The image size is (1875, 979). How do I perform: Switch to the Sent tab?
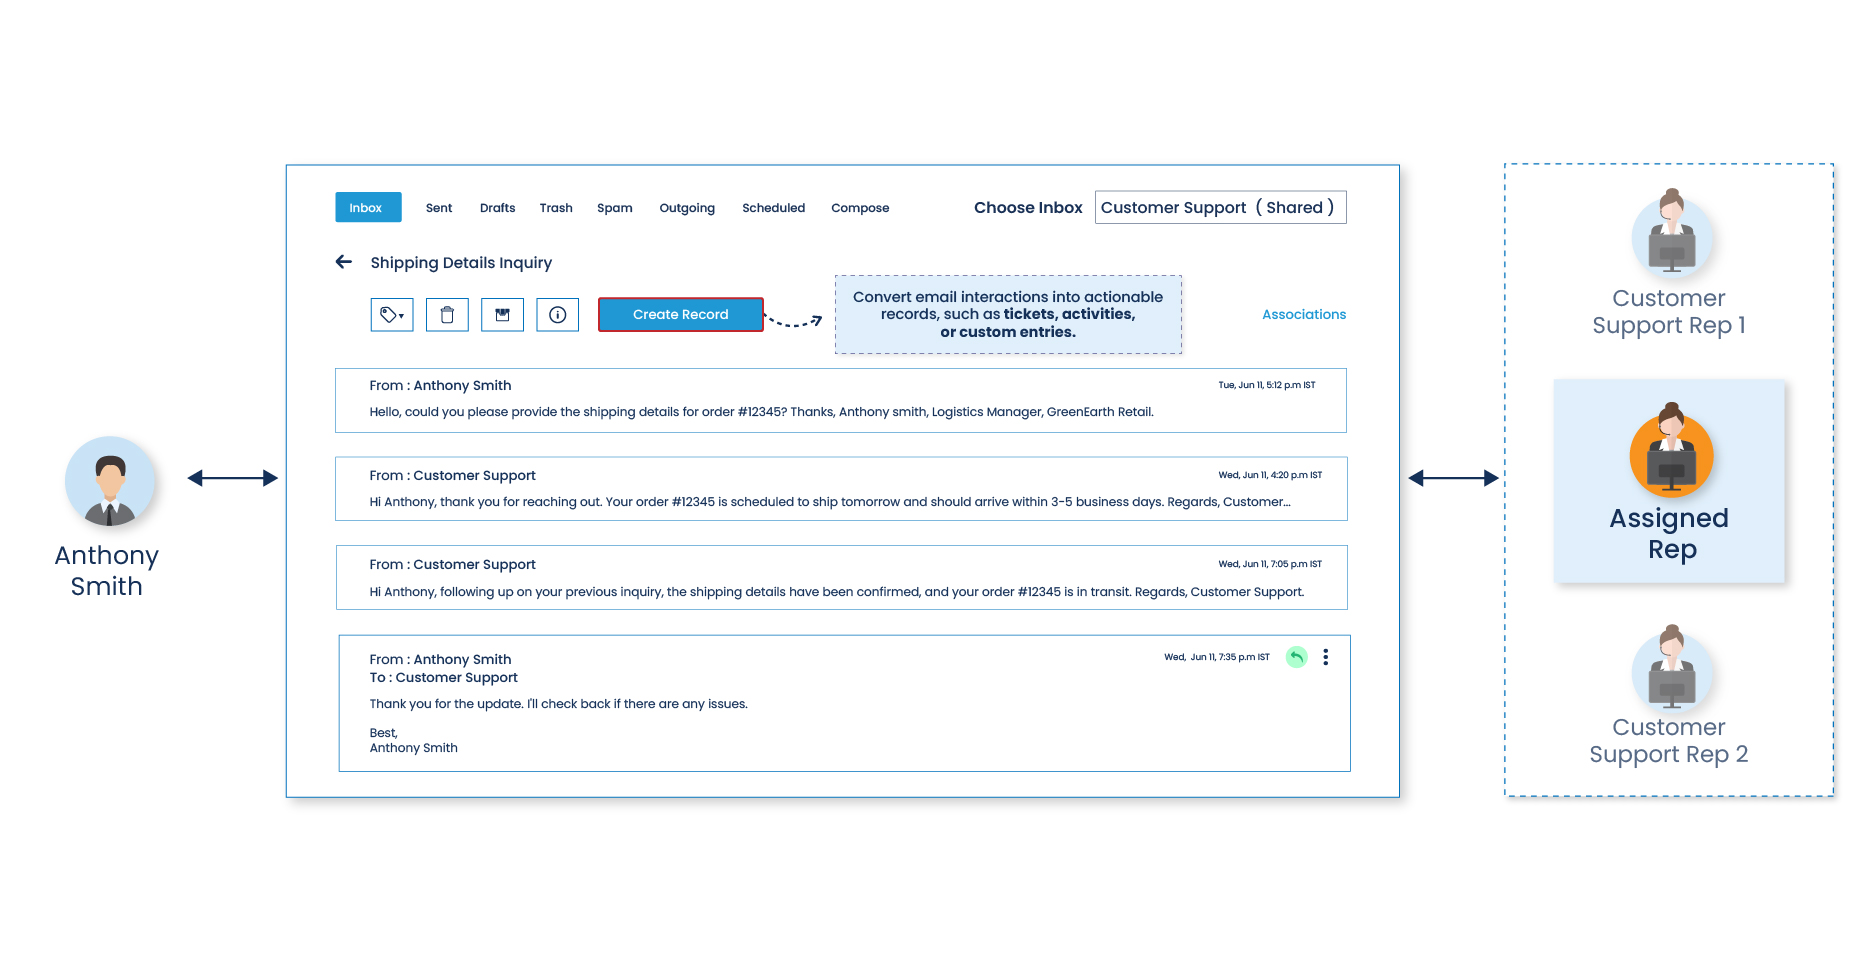(439, 207)
